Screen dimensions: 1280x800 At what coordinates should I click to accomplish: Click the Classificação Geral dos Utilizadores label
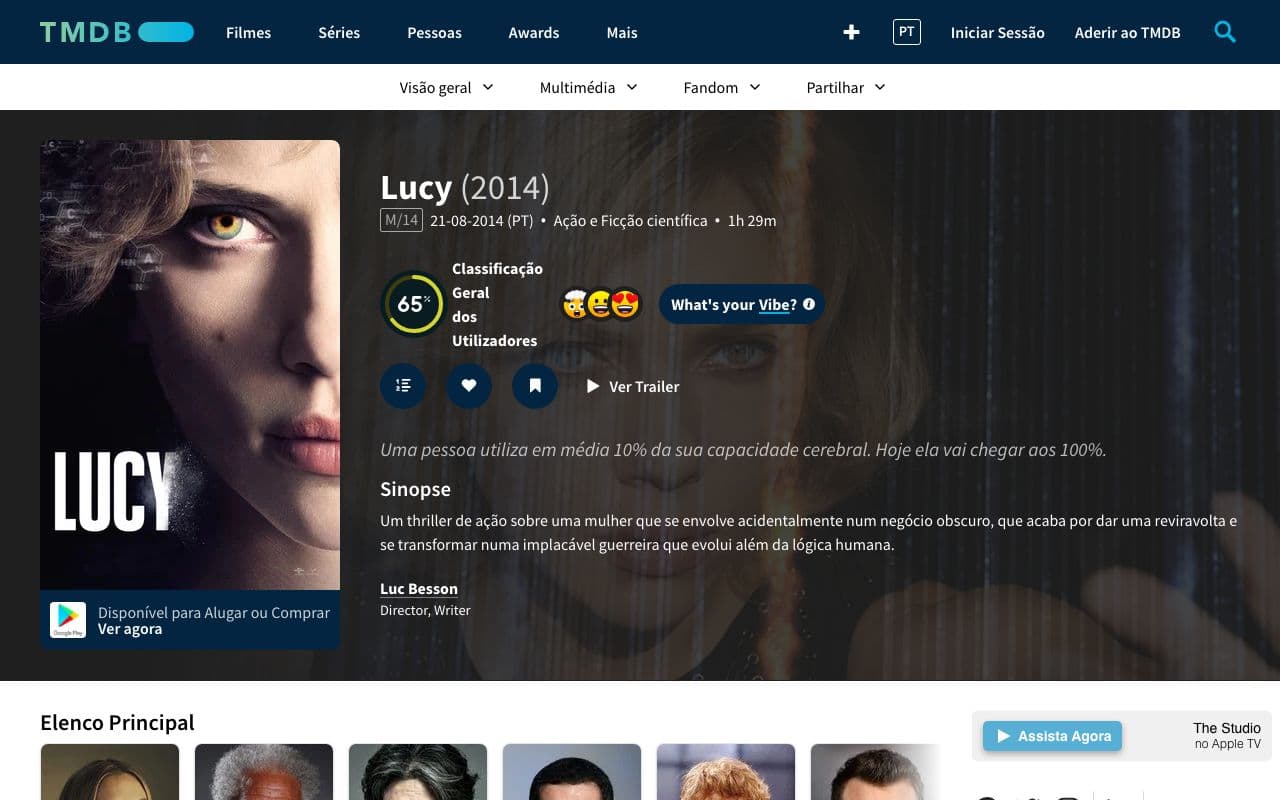pos(497,304)
